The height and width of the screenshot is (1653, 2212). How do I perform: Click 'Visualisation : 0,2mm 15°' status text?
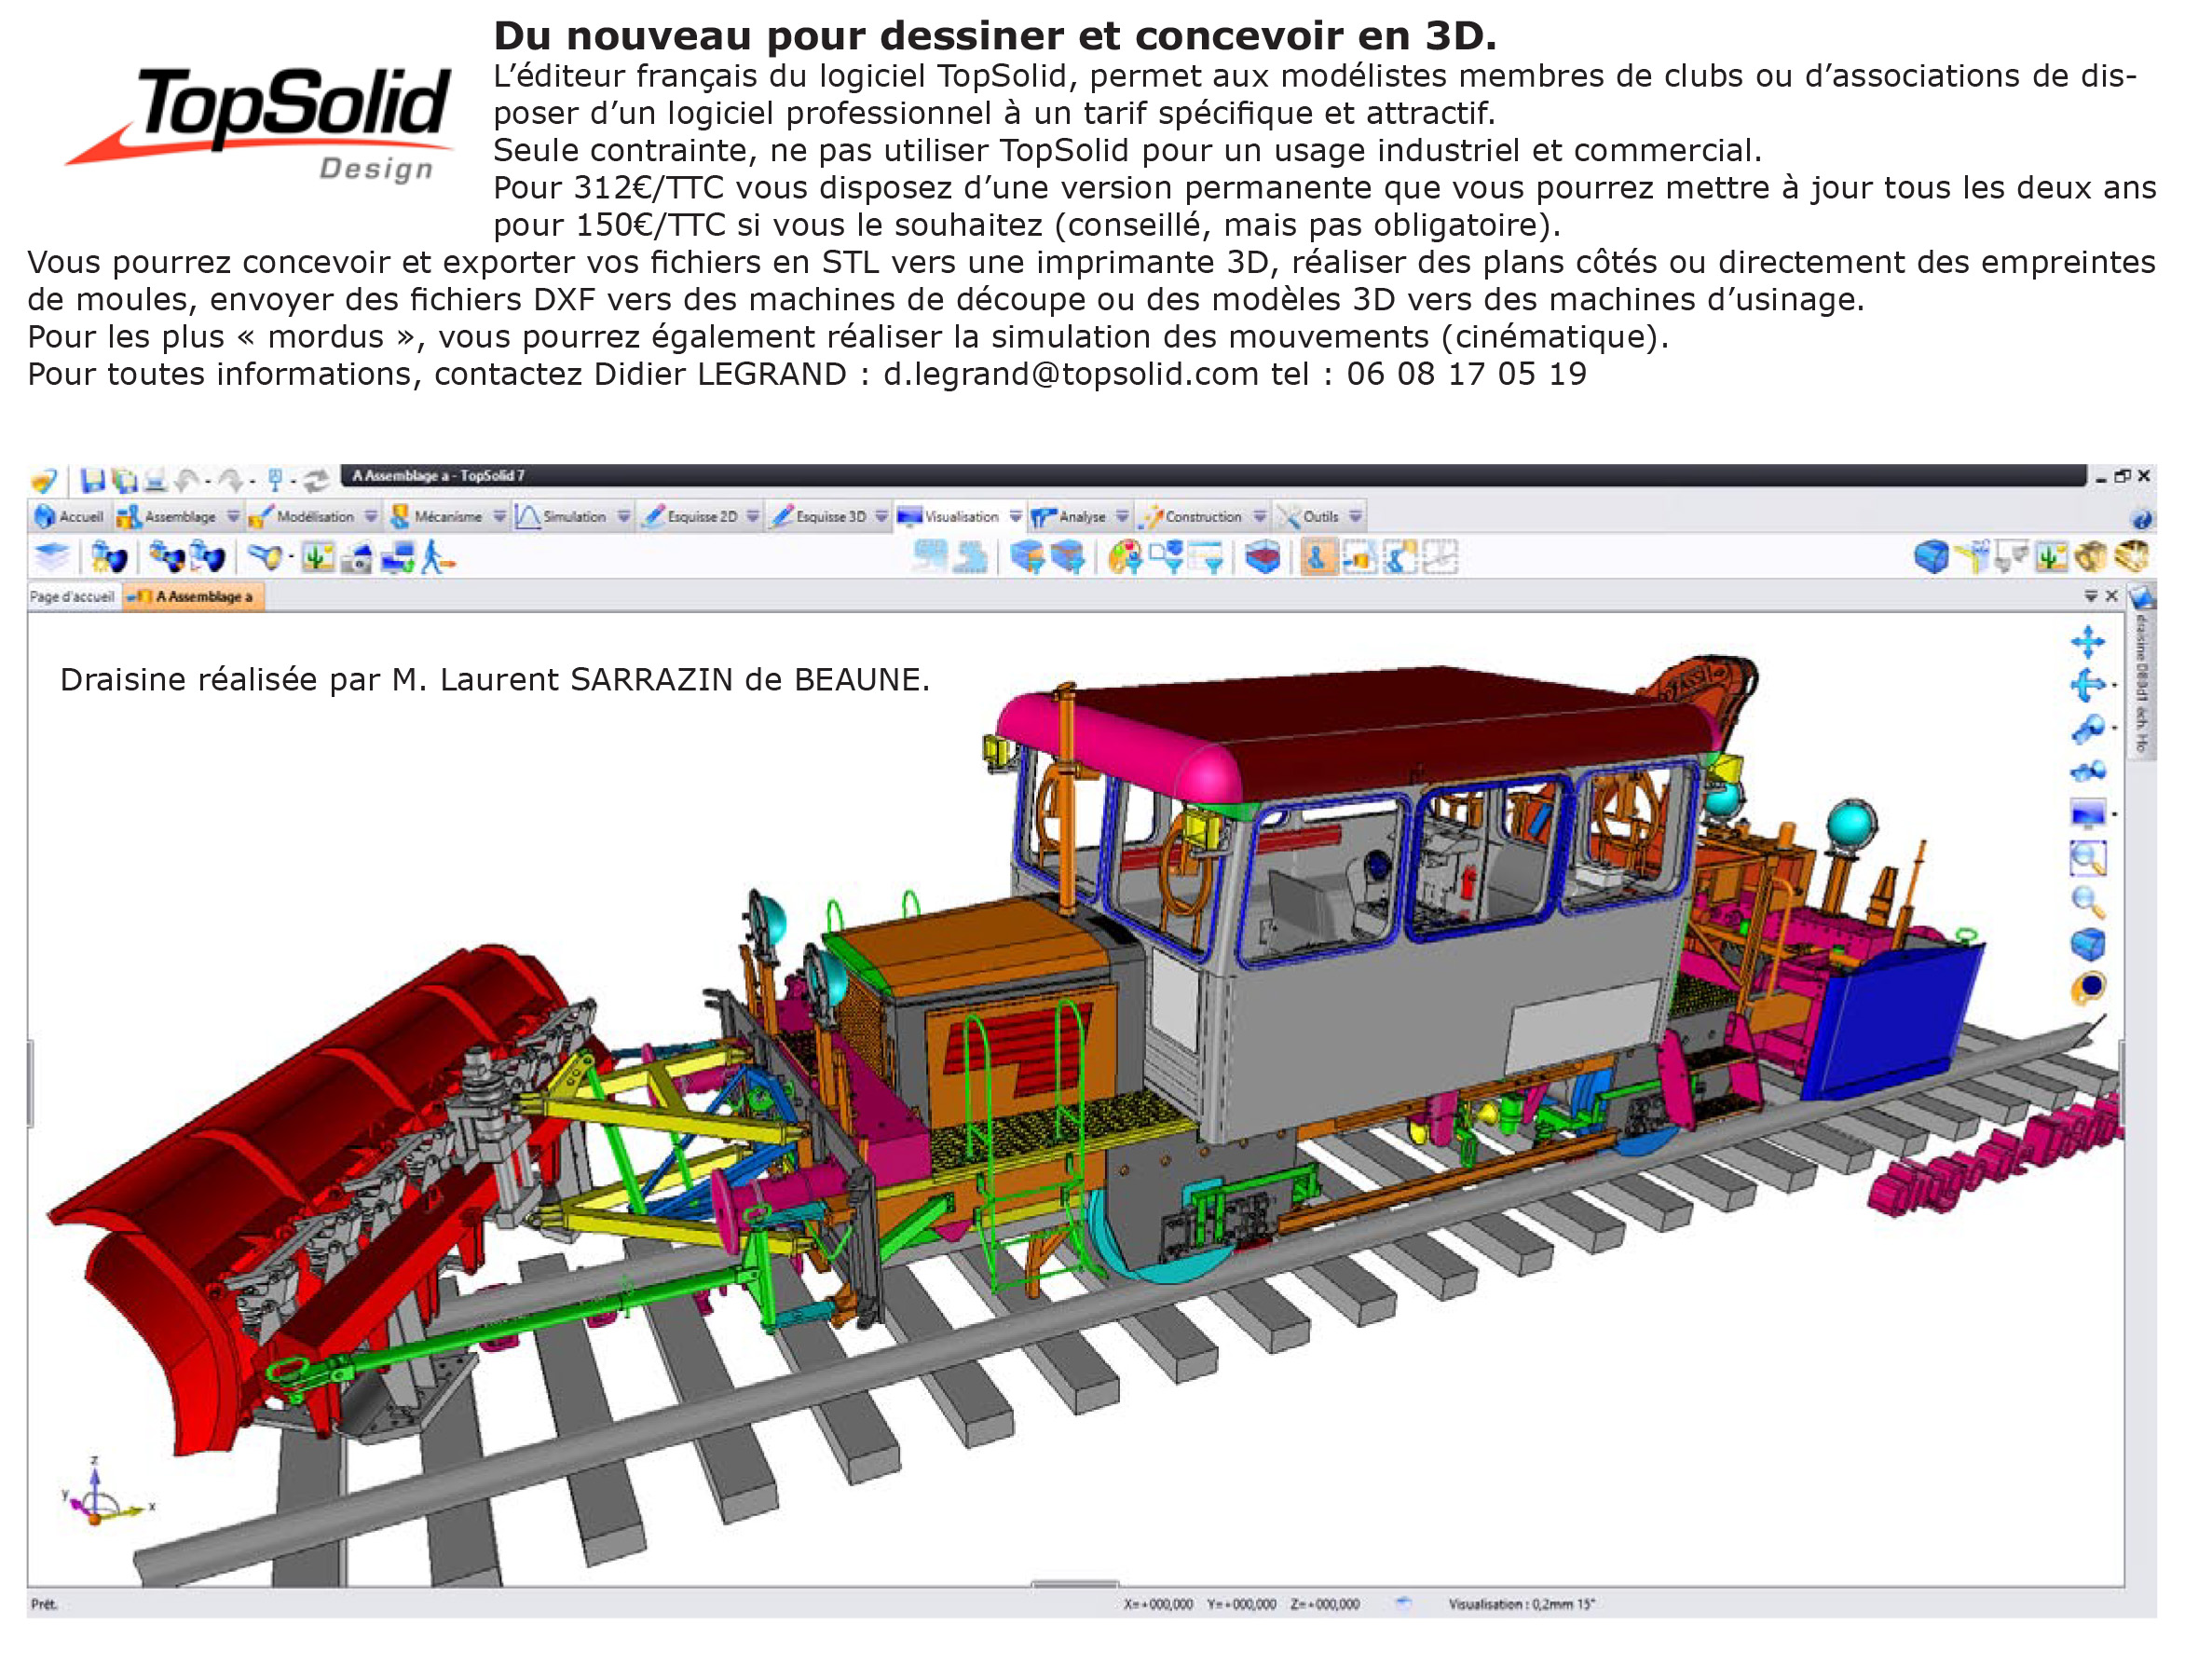pyautogui.click(x=1521, y=1605)
